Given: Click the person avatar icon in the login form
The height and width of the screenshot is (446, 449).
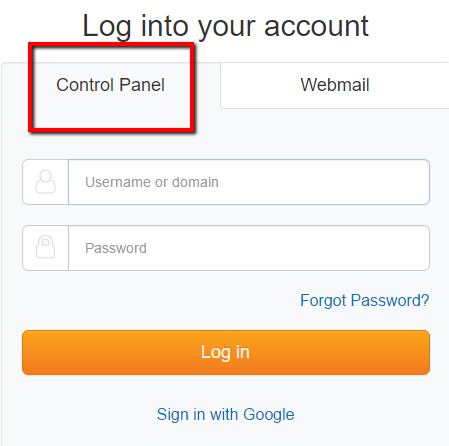Looking at the screenshot, I should (x=45, y=182).
